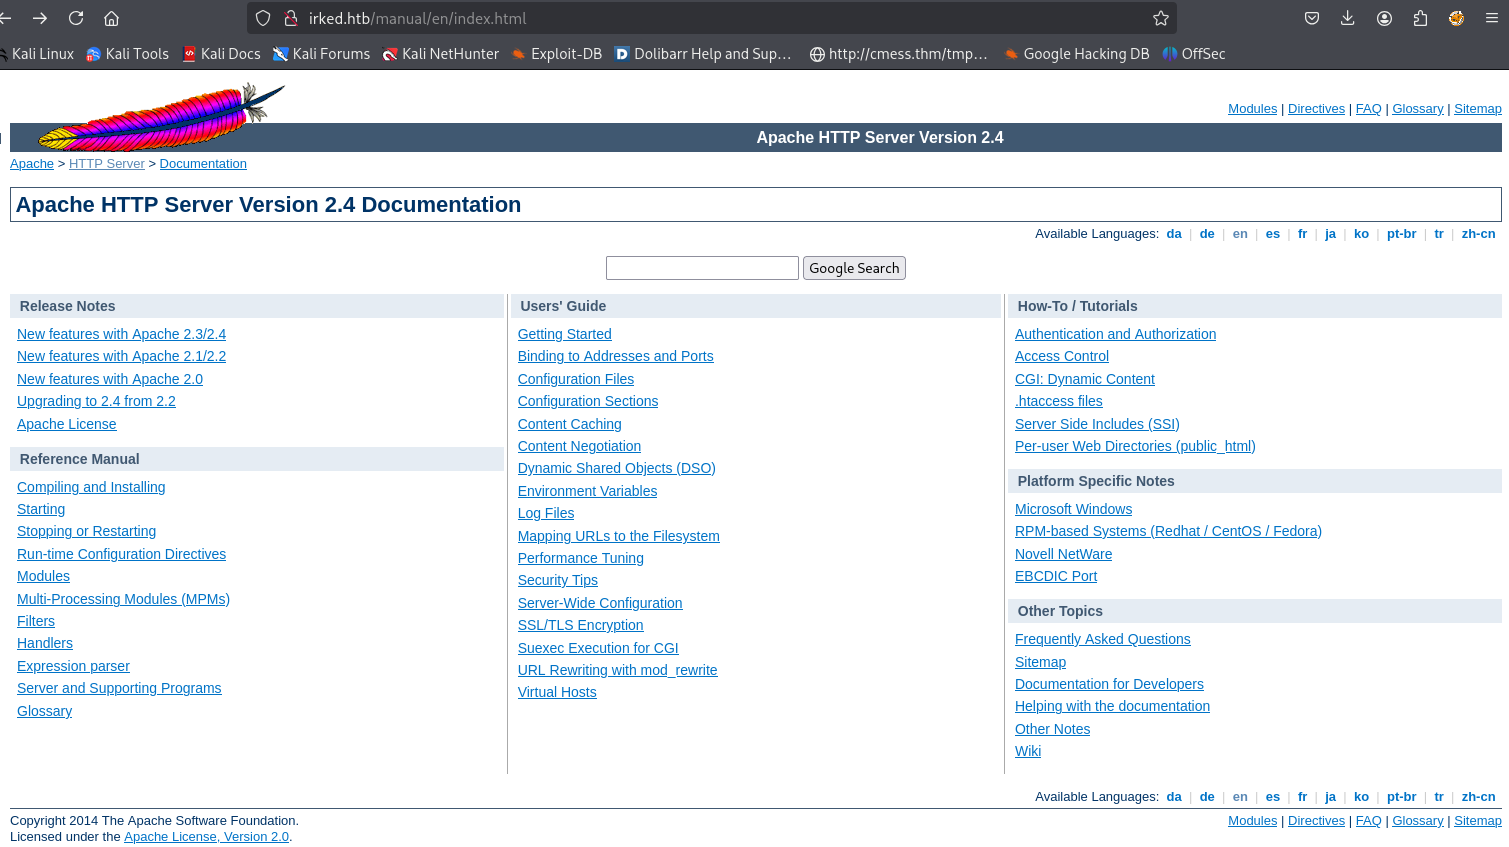Image resolution: width=1509 pixels, height=847 pixels.
Task: Open the Firefox account icon
Action: point(1384,18)
